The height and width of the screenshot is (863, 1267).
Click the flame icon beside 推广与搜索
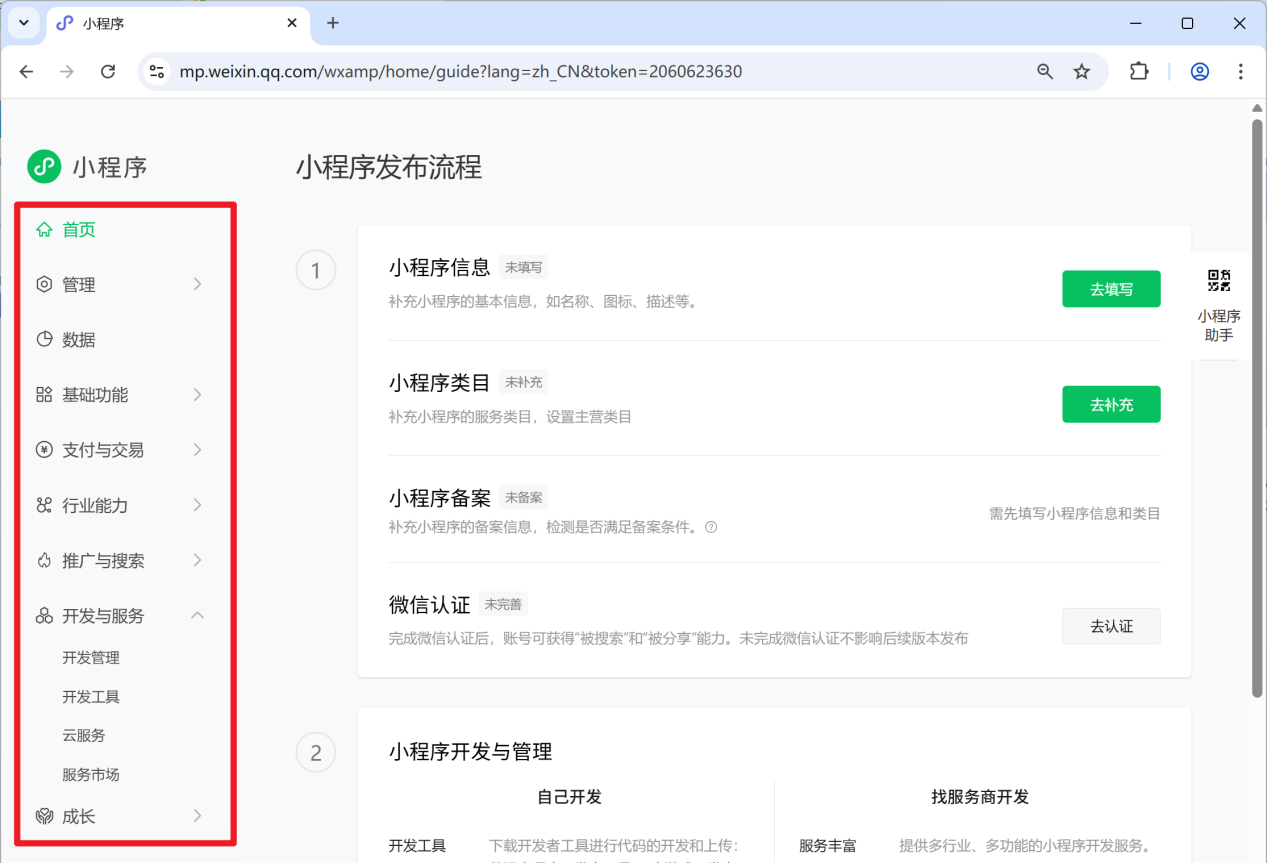coord(44,561)
